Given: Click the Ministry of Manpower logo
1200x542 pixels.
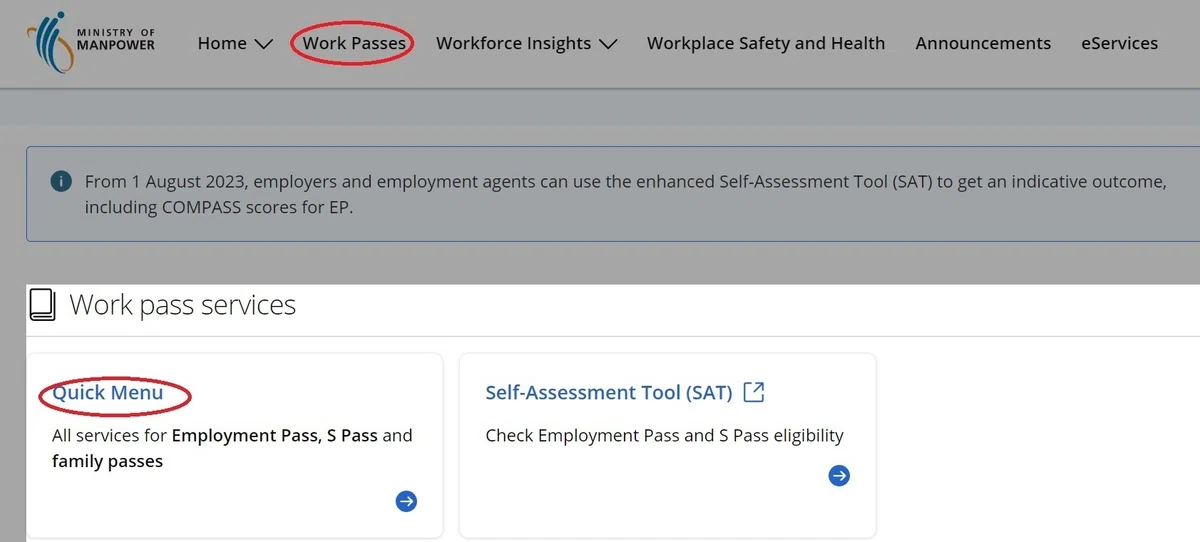Looking at the screenshot, I should click(92, 44).
